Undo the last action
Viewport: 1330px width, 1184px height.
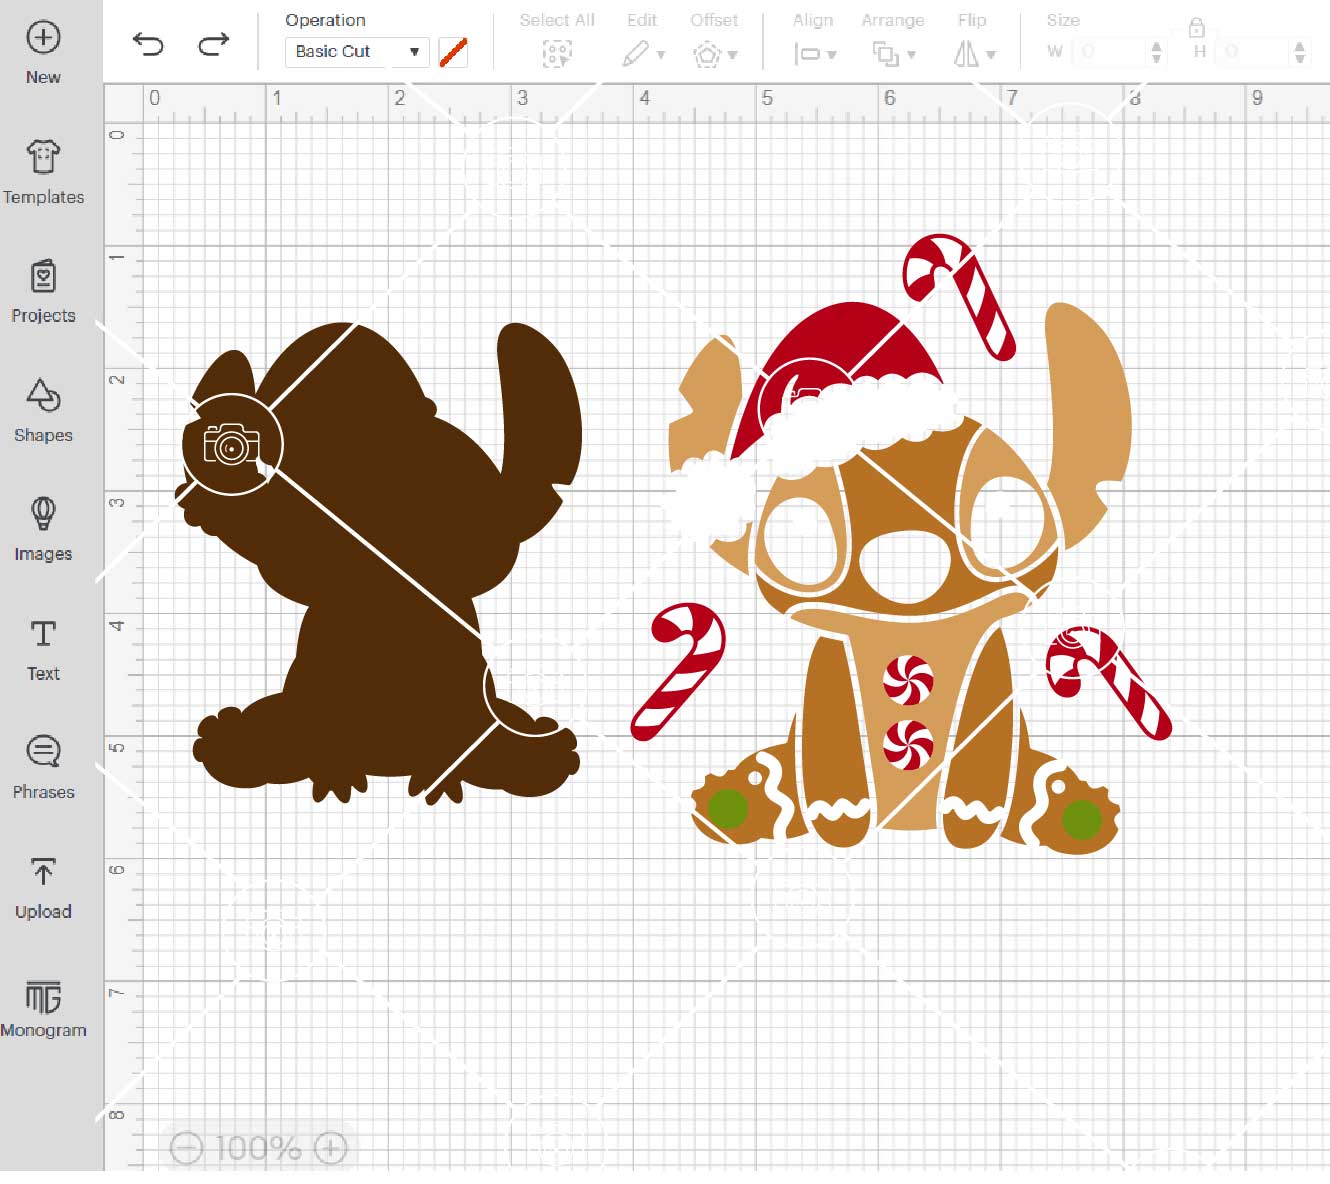point(148,44)
